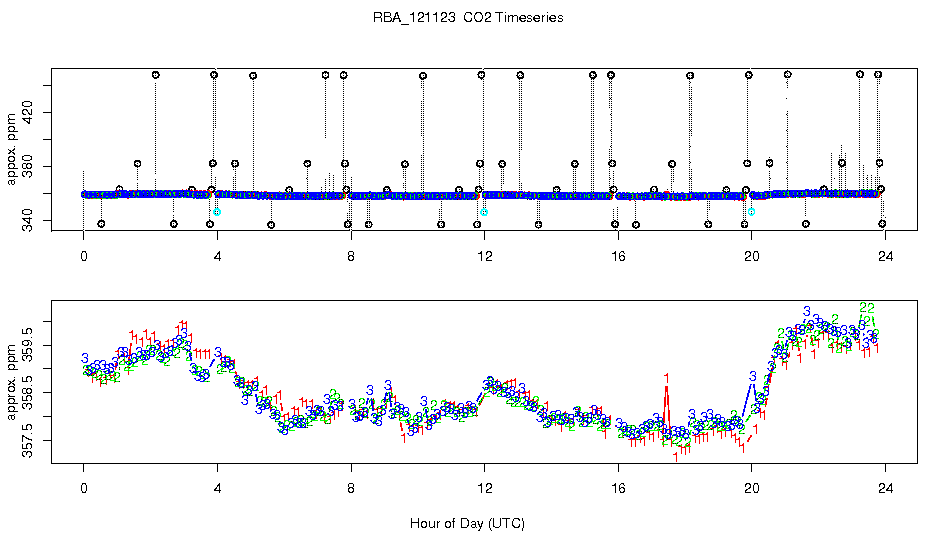The image size is (936, 540).
Task: Click the 16 tick label on the bottom x-axis
Action: click(618, 489)
